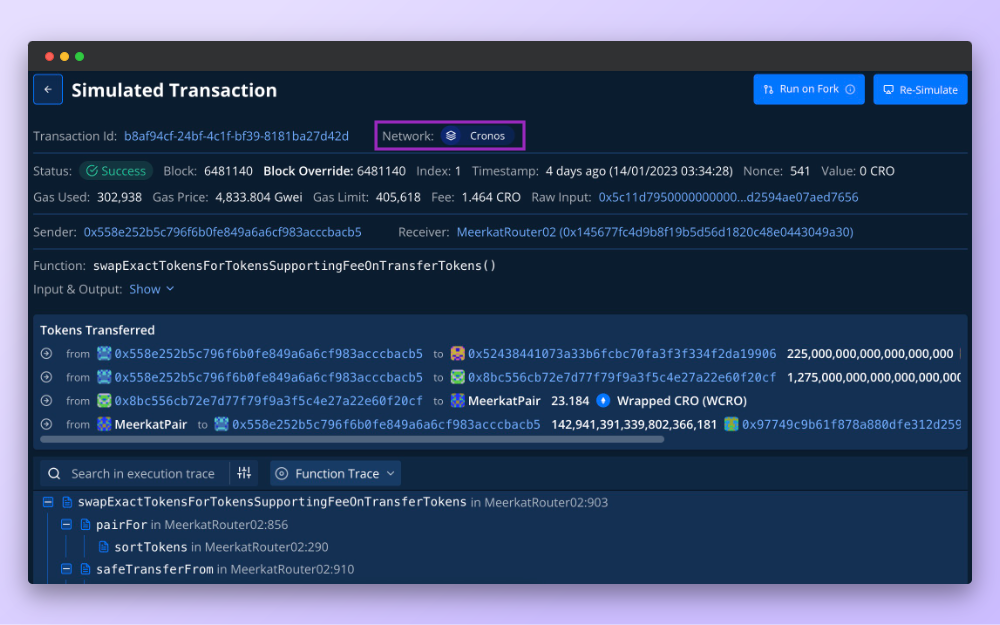This screenshot has width=1000, height=625.
Task: Open MeerkatPair sender in the fourth transfer row
Action: click(151, 424)
